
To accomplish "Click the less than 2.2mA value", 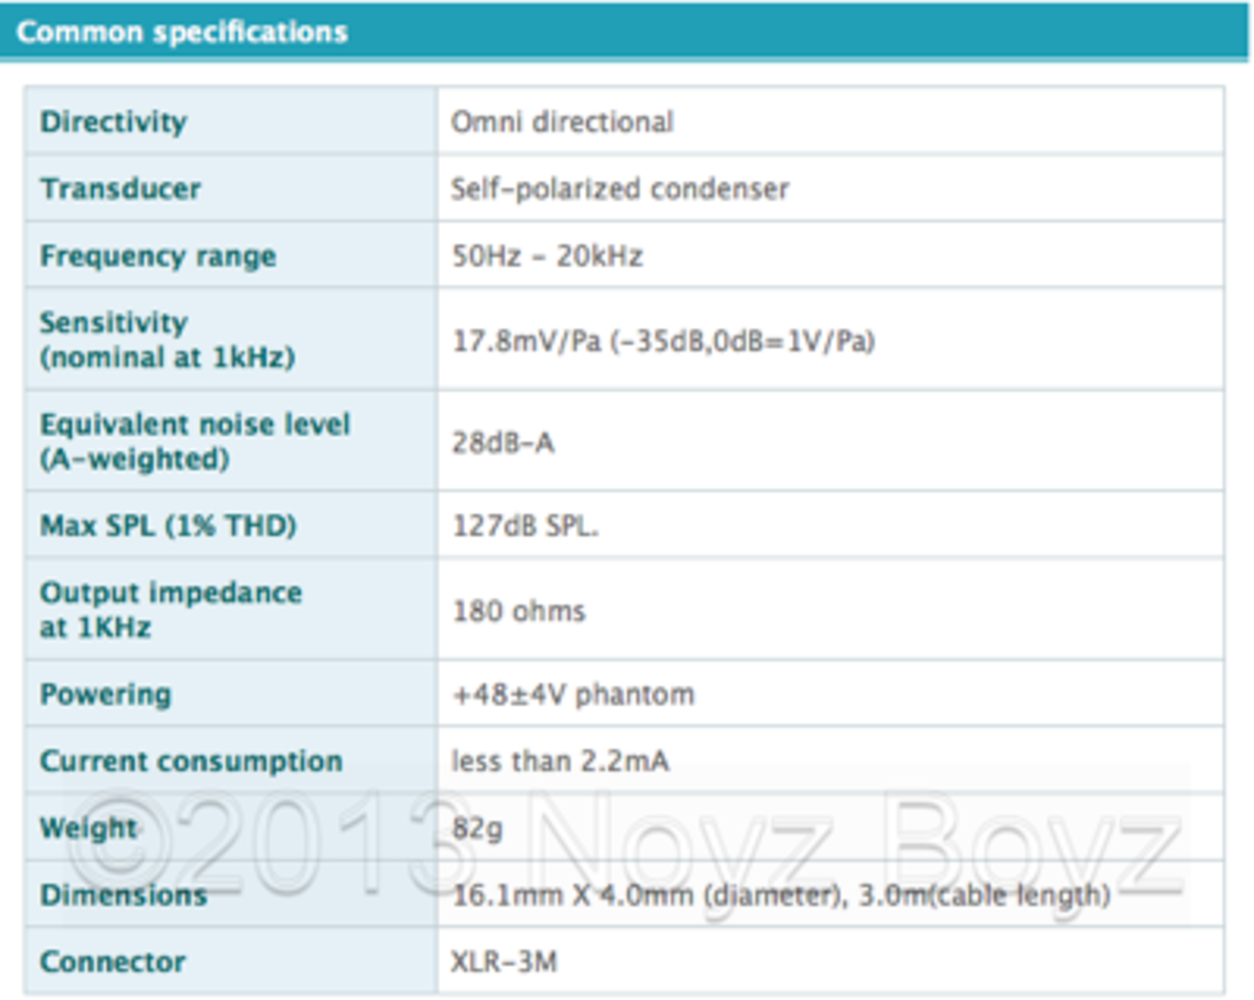I will coord(559,761).
